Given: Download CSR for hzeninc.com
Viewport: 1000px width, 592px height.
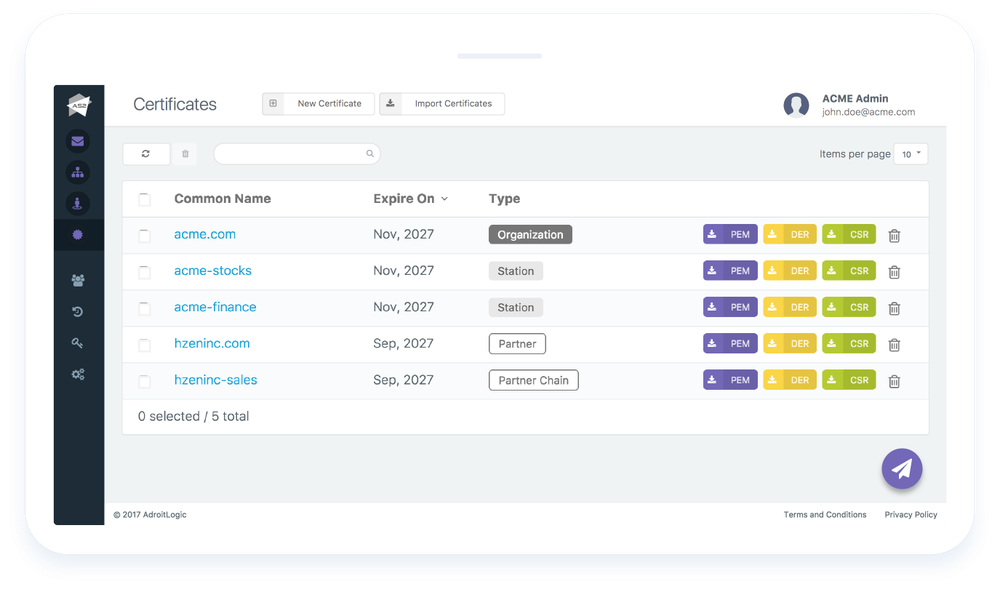Looking at the screenshot, I should click(x=849, y=343).
